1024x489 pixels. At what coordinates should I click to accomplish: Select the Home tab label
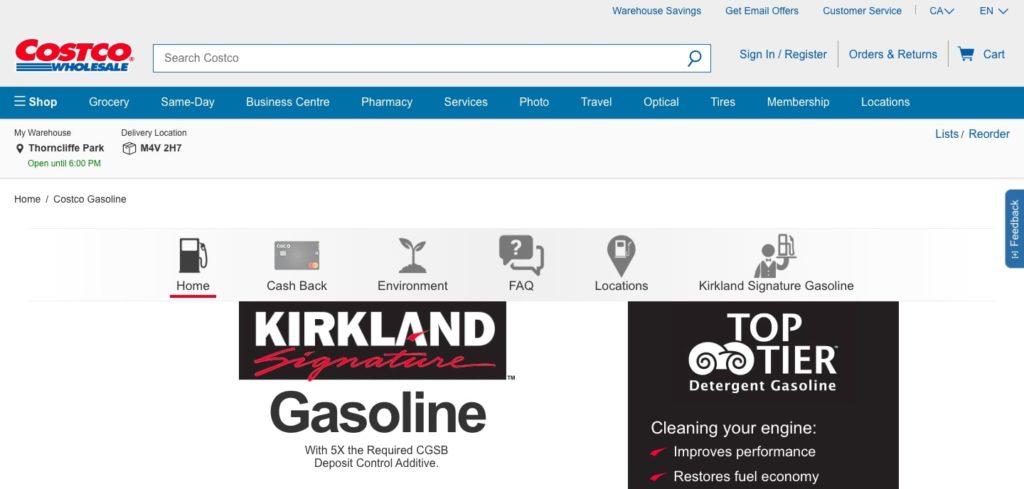tap(193, 286)
